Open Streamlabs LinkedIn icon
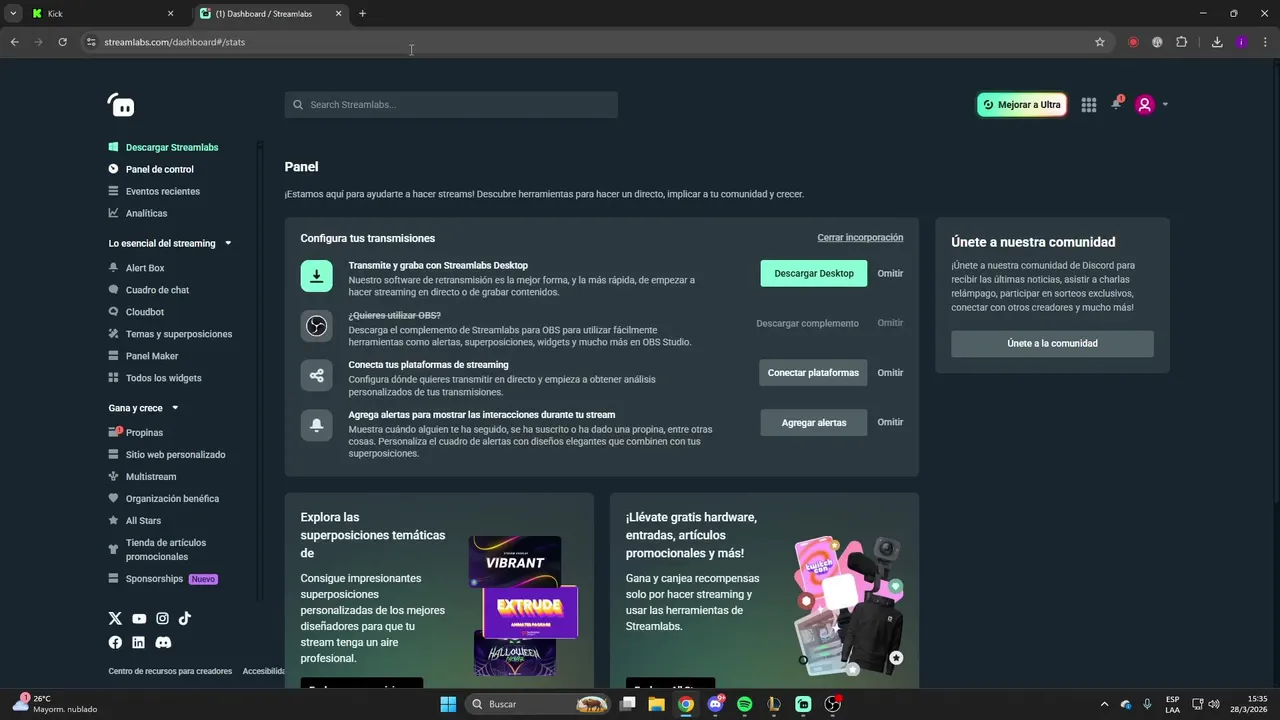Image resolution: width=1280 pixels, height=720 pixels. [x=138, y=642]
